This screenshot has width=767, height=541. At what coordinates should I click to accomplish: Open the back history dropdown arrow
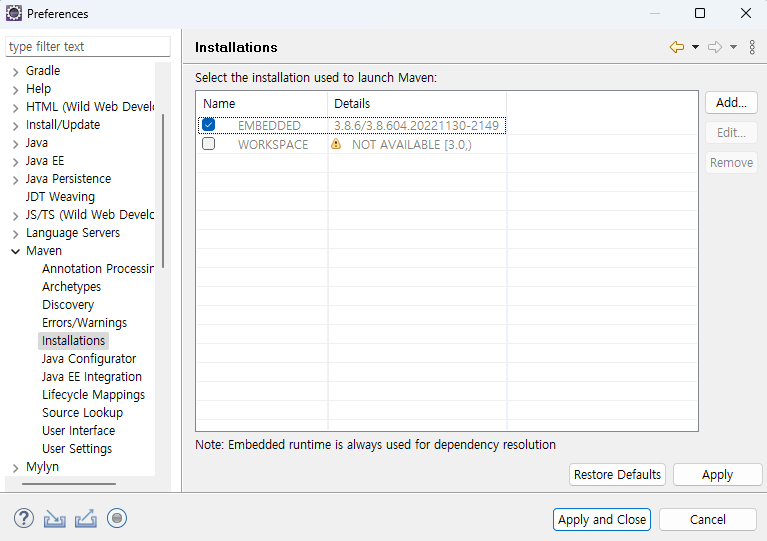pyautogui.click(x=695, y=47)
